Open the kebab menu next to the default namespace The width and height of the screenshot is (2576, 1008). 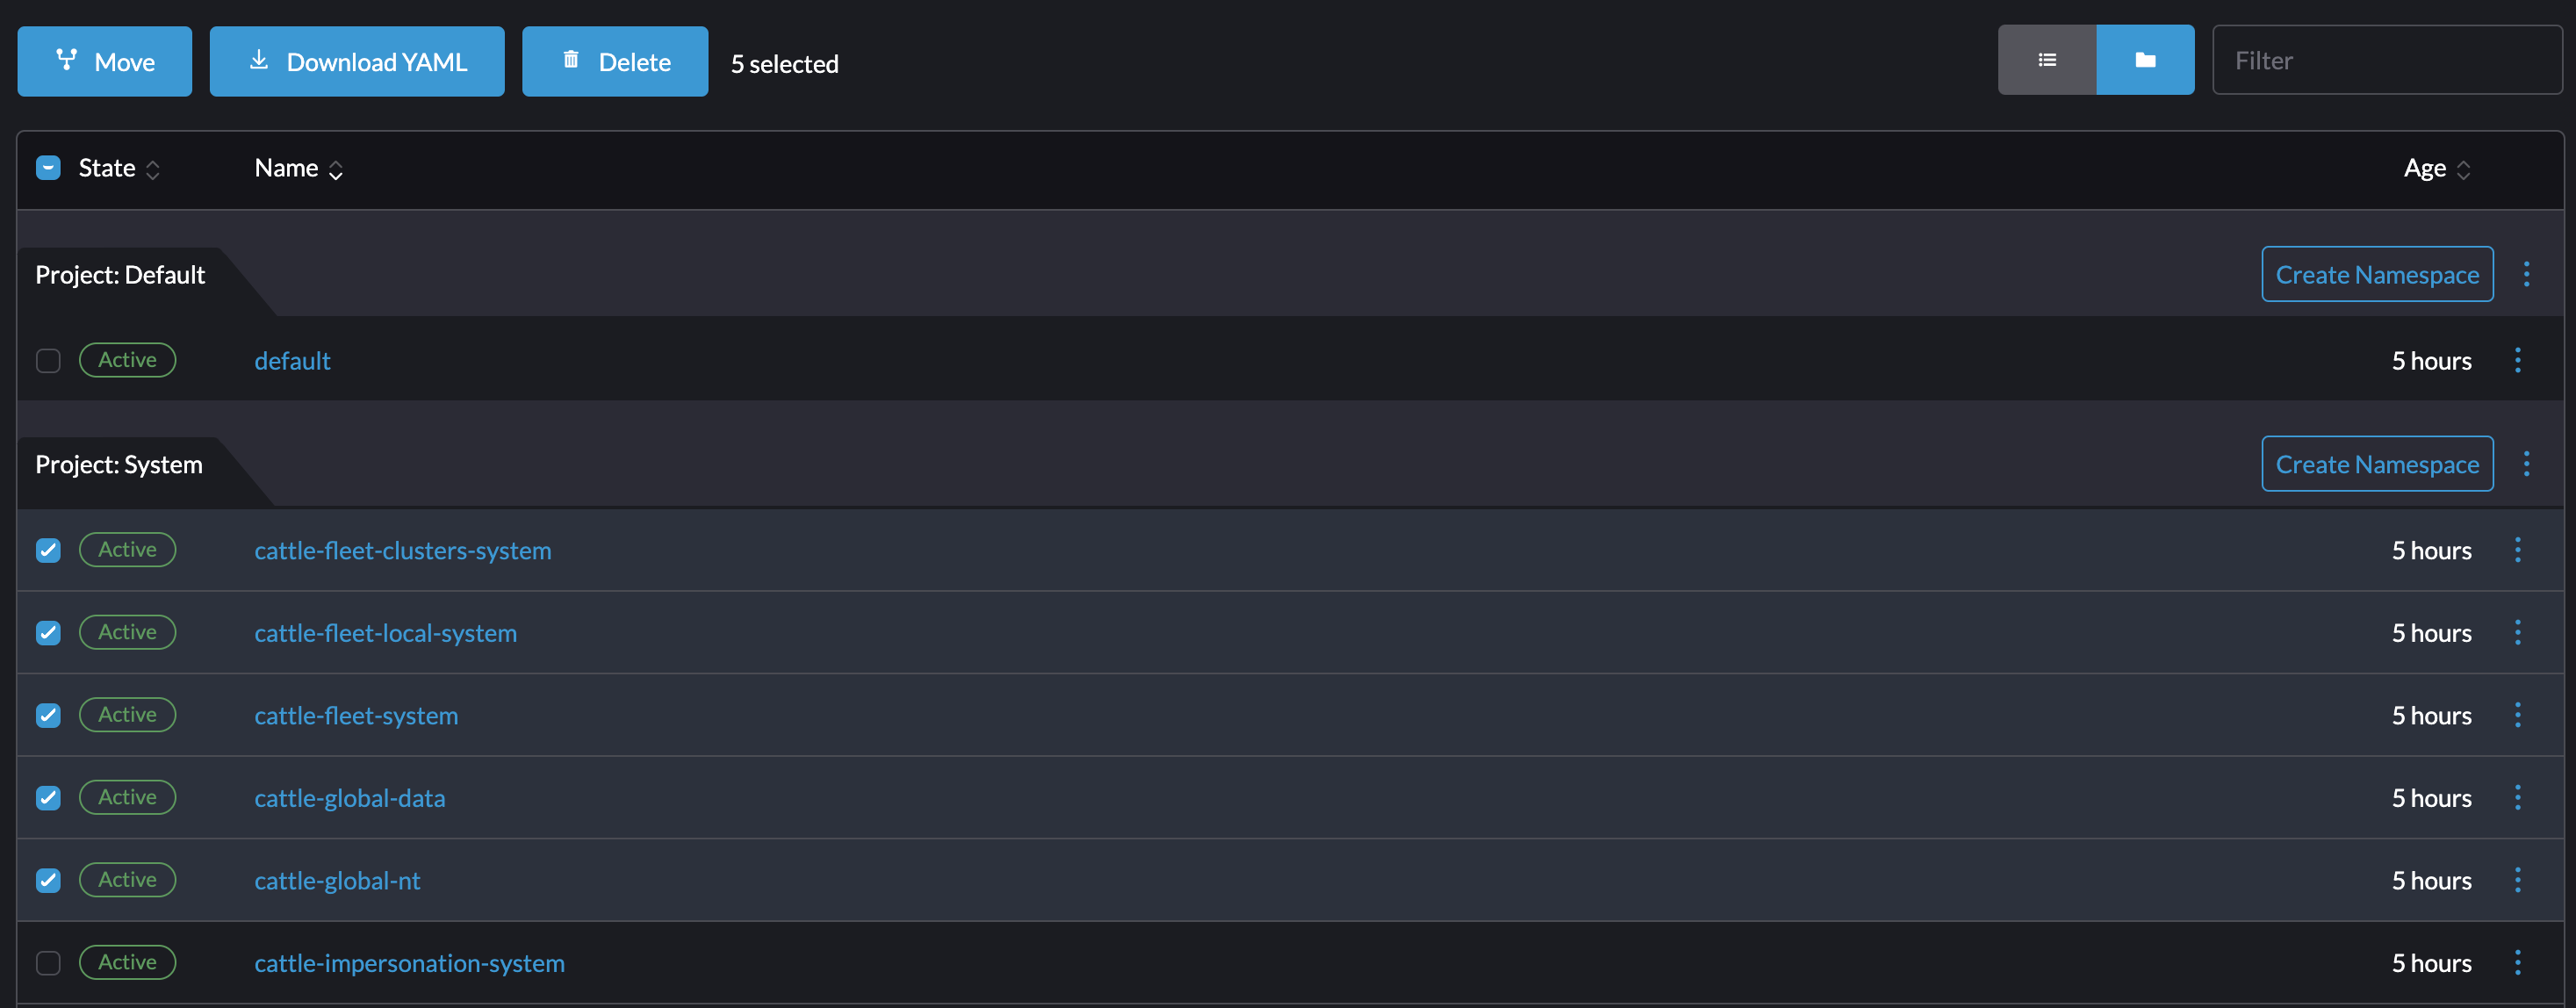[2518, 360]
